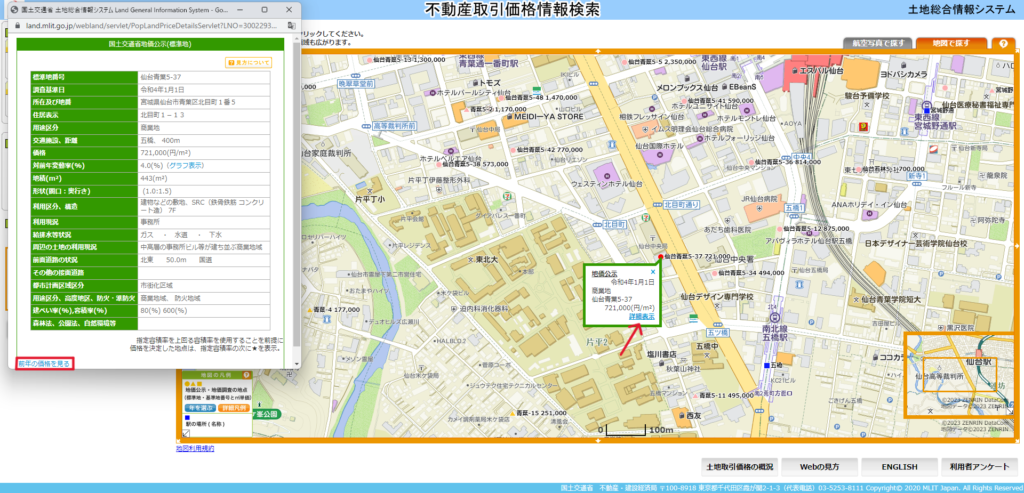Switch site to ENGLISH
Screen dimensions: 1024x493
coord(899,467)
